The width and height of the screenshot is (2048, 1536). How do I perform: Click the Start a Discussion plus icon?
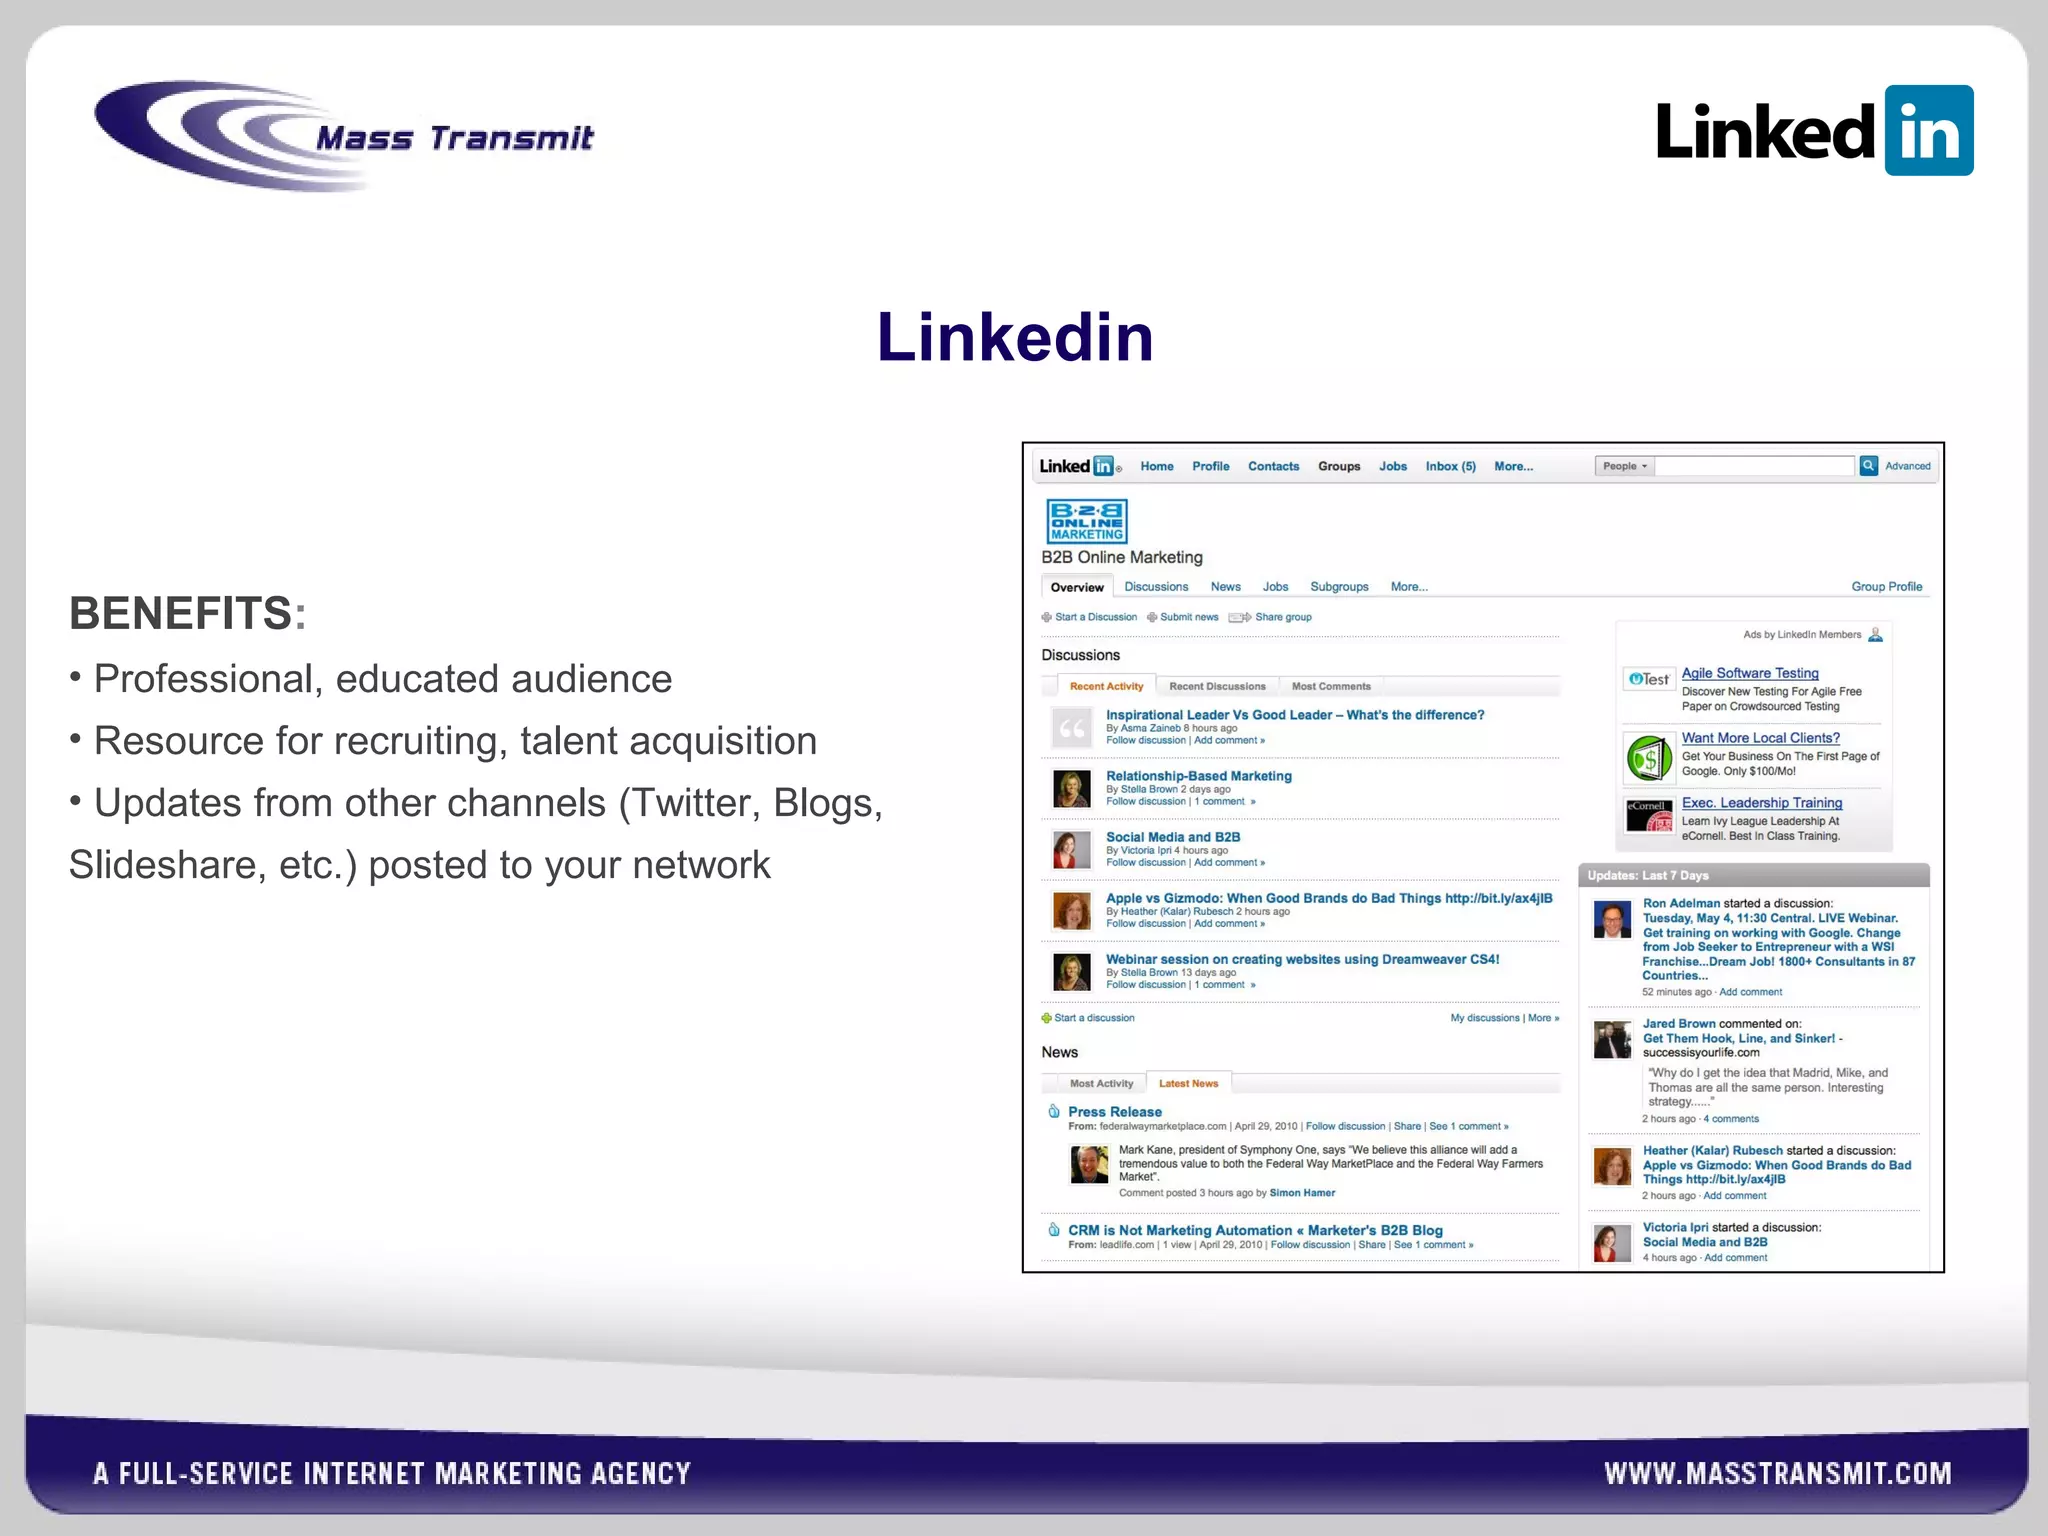click(1047, 617)
